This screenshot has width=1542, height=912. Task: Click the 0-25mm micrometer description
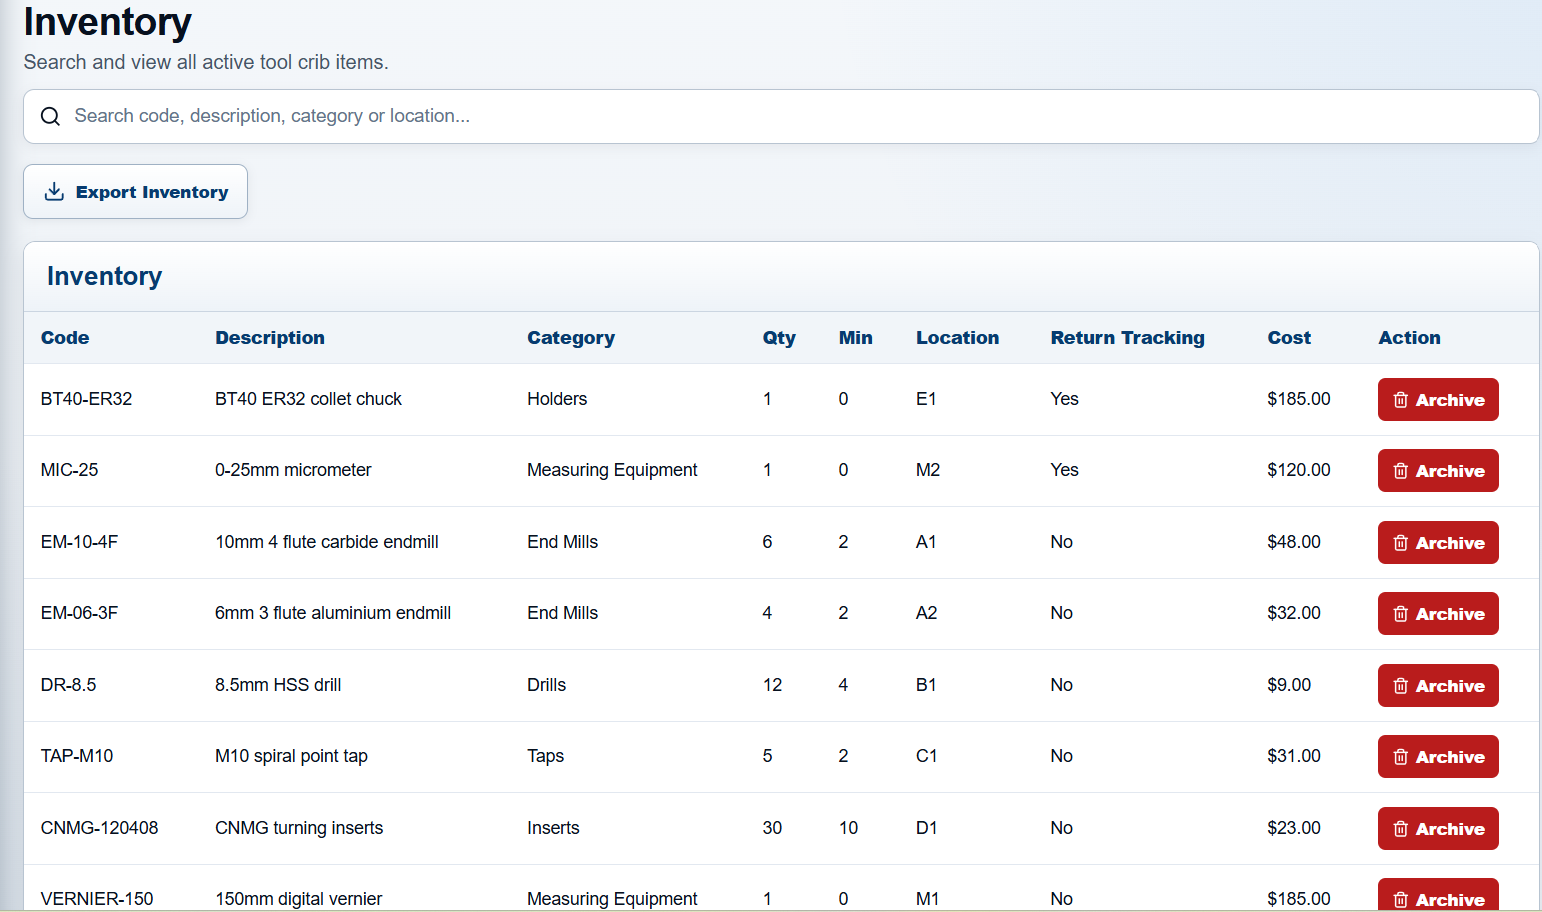tap(293, 470)
